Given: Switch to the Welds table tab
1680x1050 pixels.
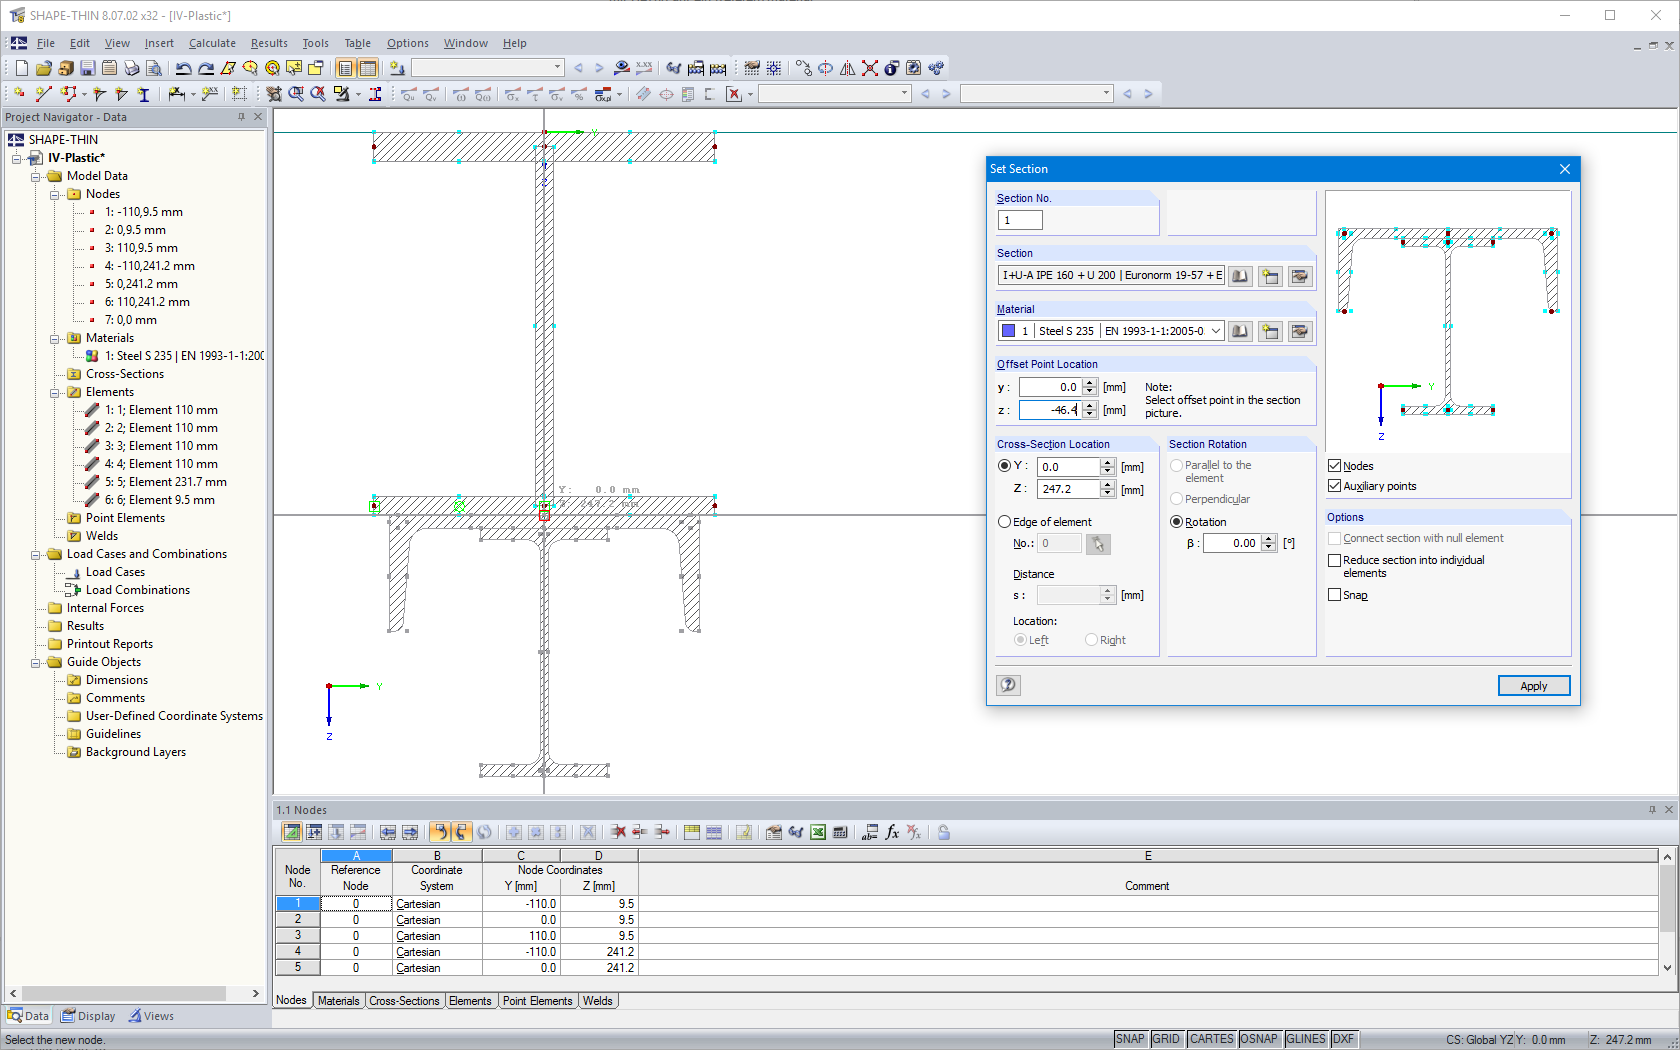Looking at the screenshot, I should click(598, 1001).
